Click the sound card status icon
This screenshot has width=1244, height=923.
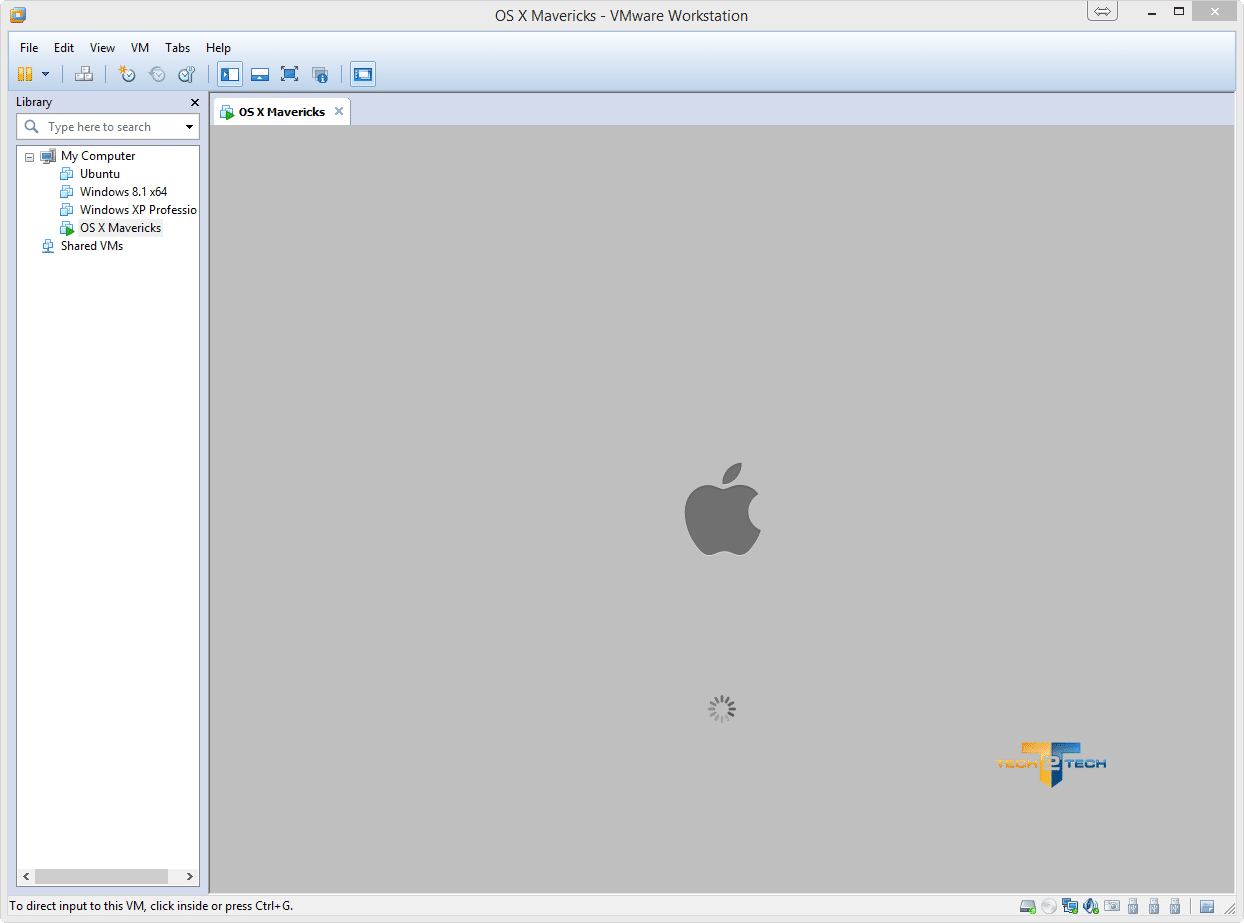pyautogui.click(x=1091, y=907)
